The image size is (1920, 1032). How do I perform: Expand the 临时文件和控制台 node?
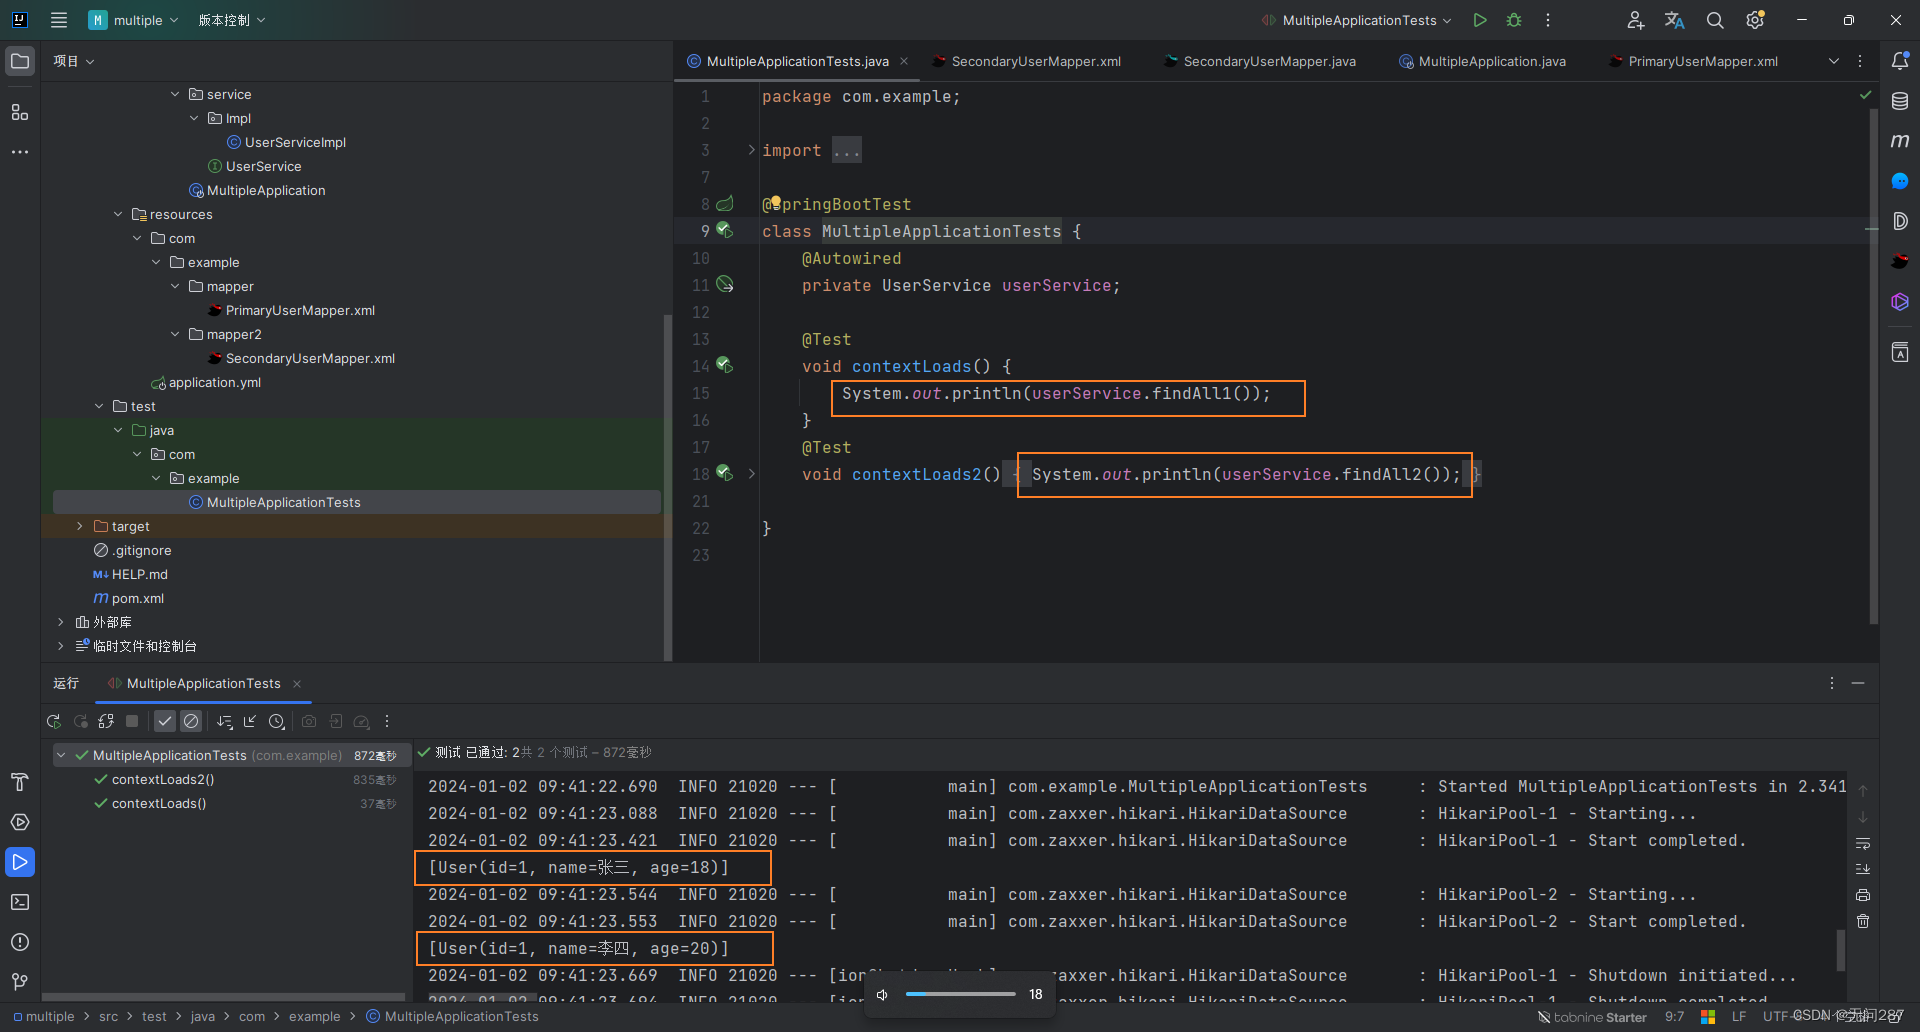click(61, 646)
